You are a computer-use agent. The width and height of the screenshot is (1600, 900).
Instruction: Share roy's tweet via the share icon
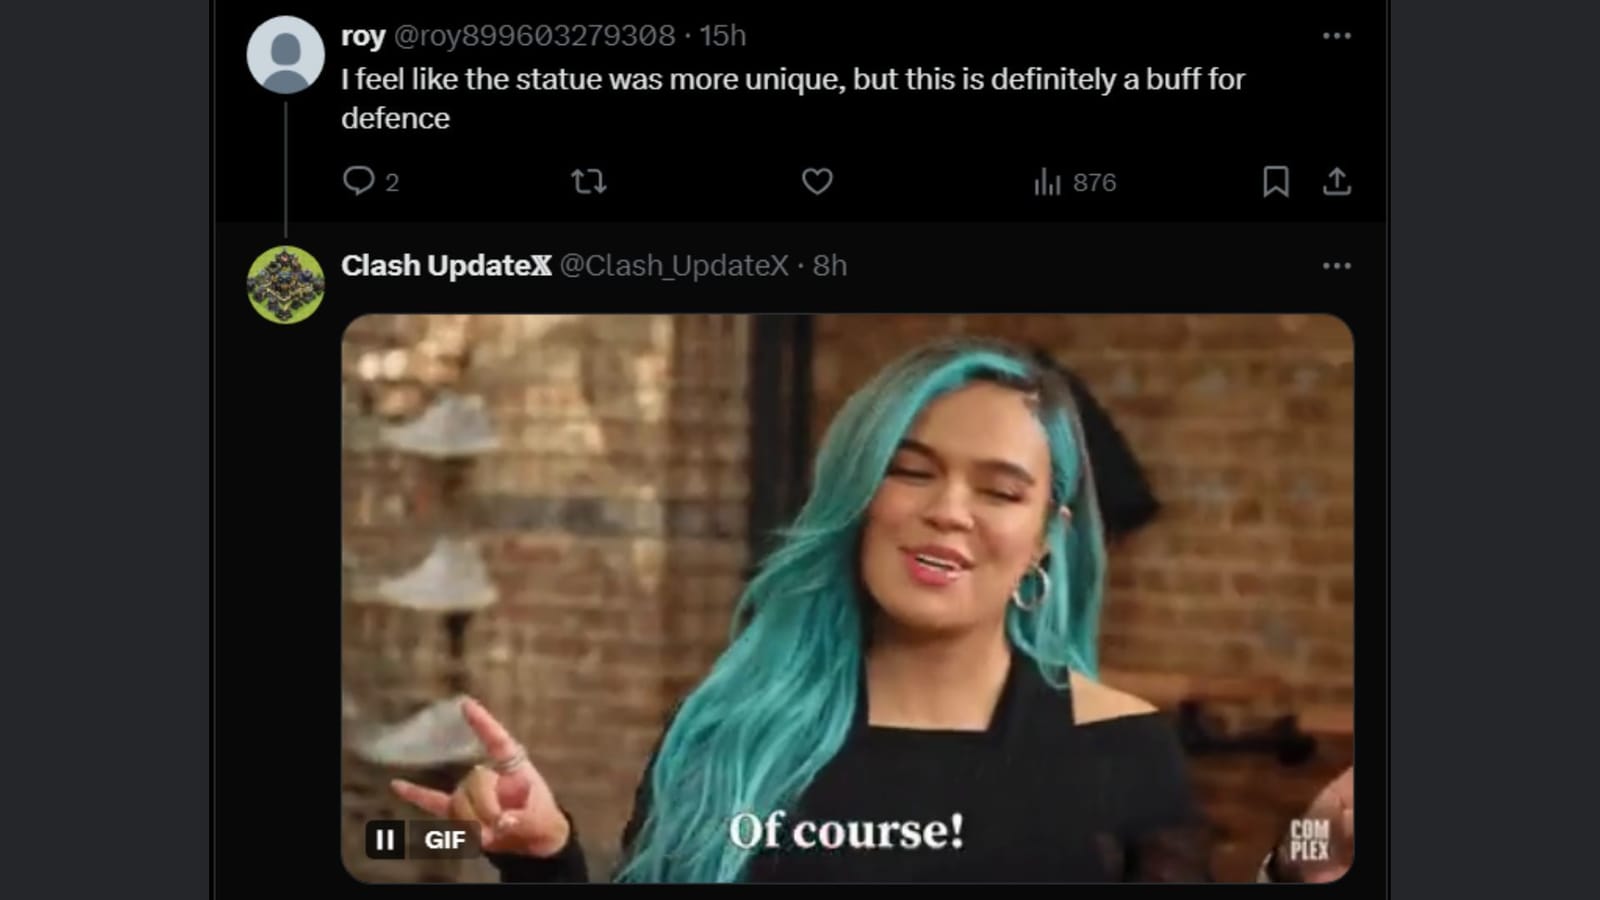[x=1337, y=181]
